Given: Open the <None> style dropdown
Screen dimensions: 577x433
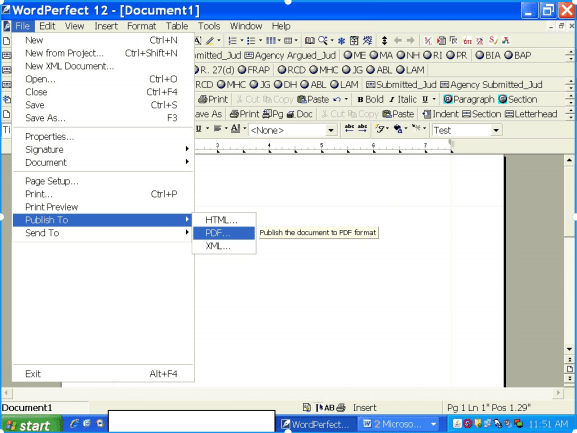Looking at the screenshot, I should click(331, 130).
